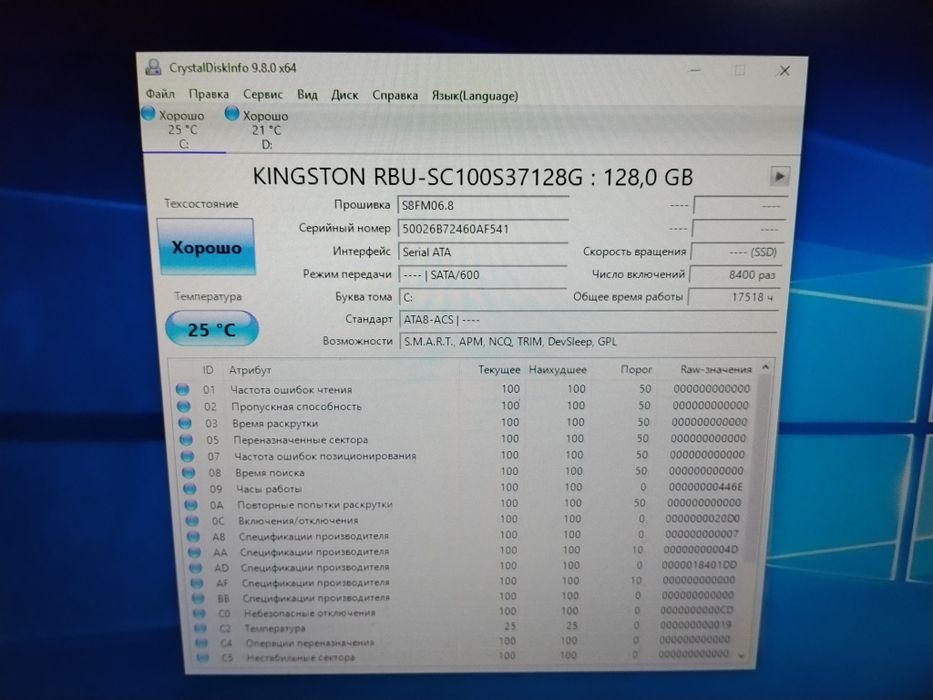Click the Прошивка field S8FM06.8
Image resolution: width=933 pixels, height=700 pixels.
click(x=483, y=205)
